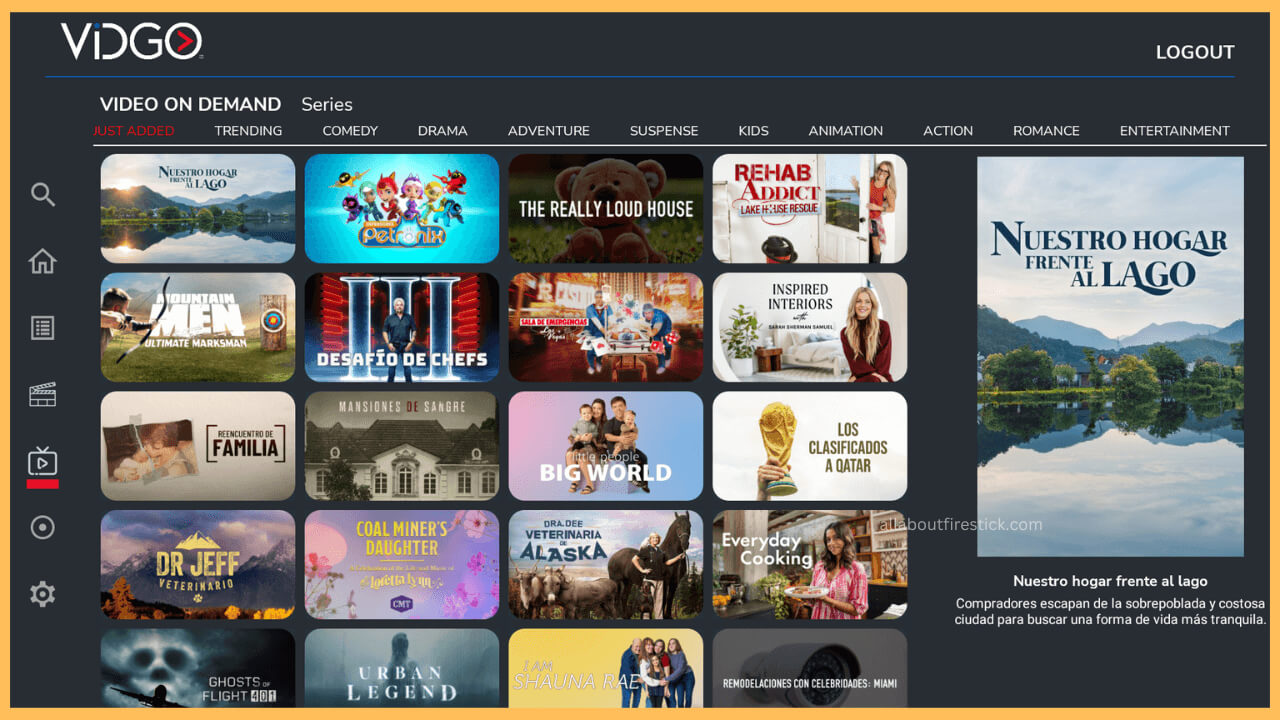1280x720 pixels.
Task: Switch to the KIDS tab
Action: pyautogui.click(x=753, y=130)
